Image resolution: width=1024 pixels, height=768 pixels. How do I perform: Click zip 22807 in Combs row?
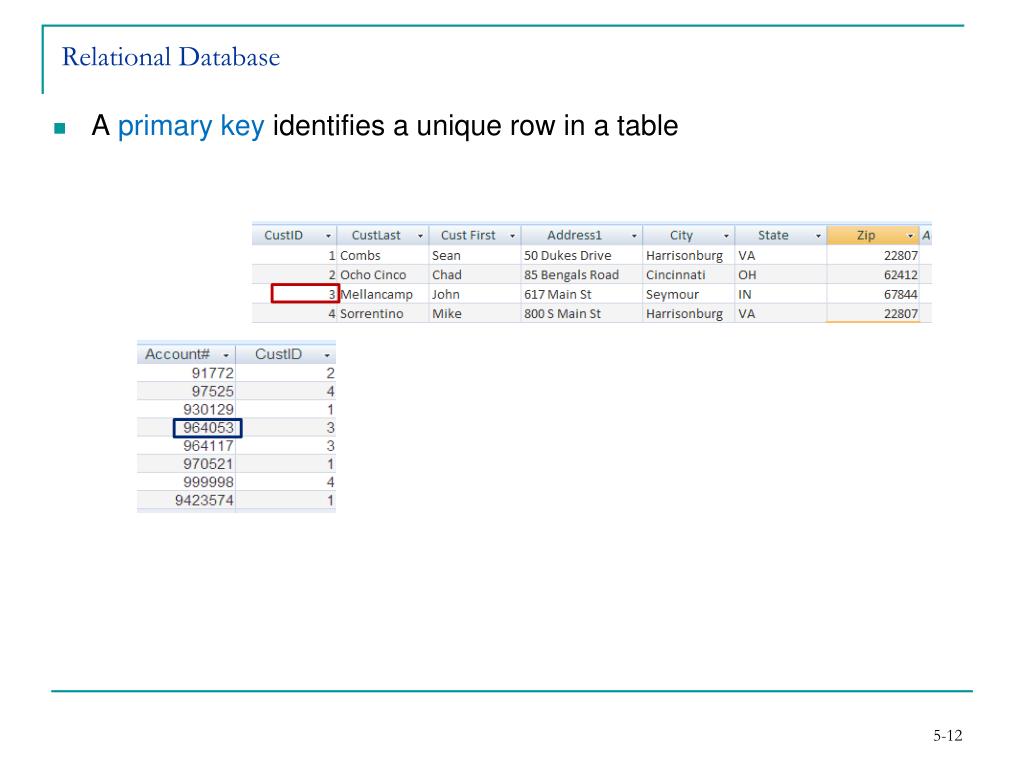click(873, 255)
